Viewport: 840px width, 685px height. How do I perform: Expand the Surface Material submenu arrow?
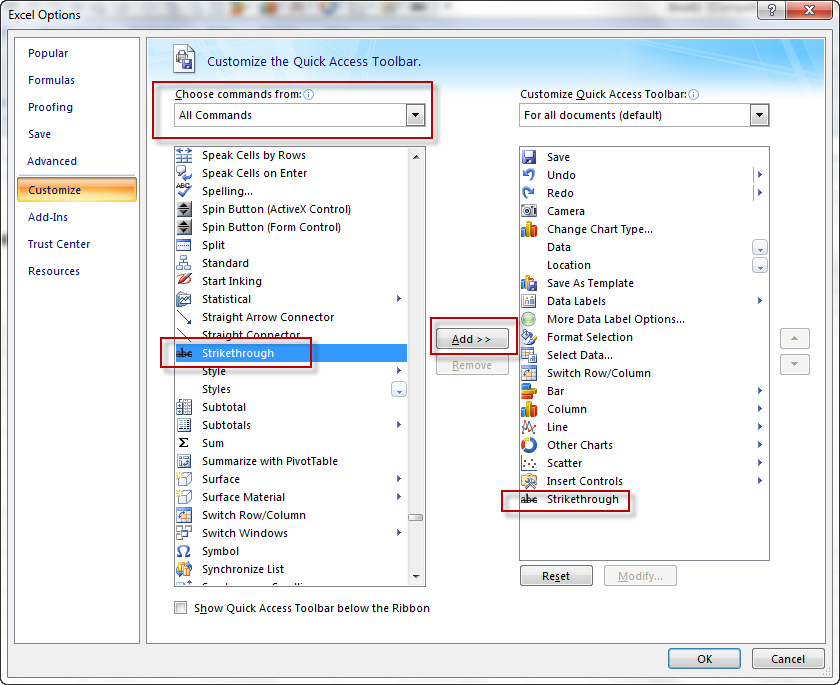399,496
